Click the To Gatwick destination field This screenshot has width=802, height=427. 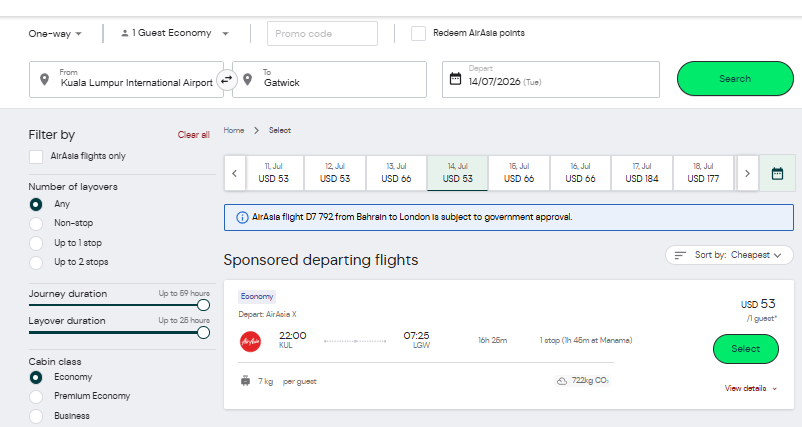point(329,79)
